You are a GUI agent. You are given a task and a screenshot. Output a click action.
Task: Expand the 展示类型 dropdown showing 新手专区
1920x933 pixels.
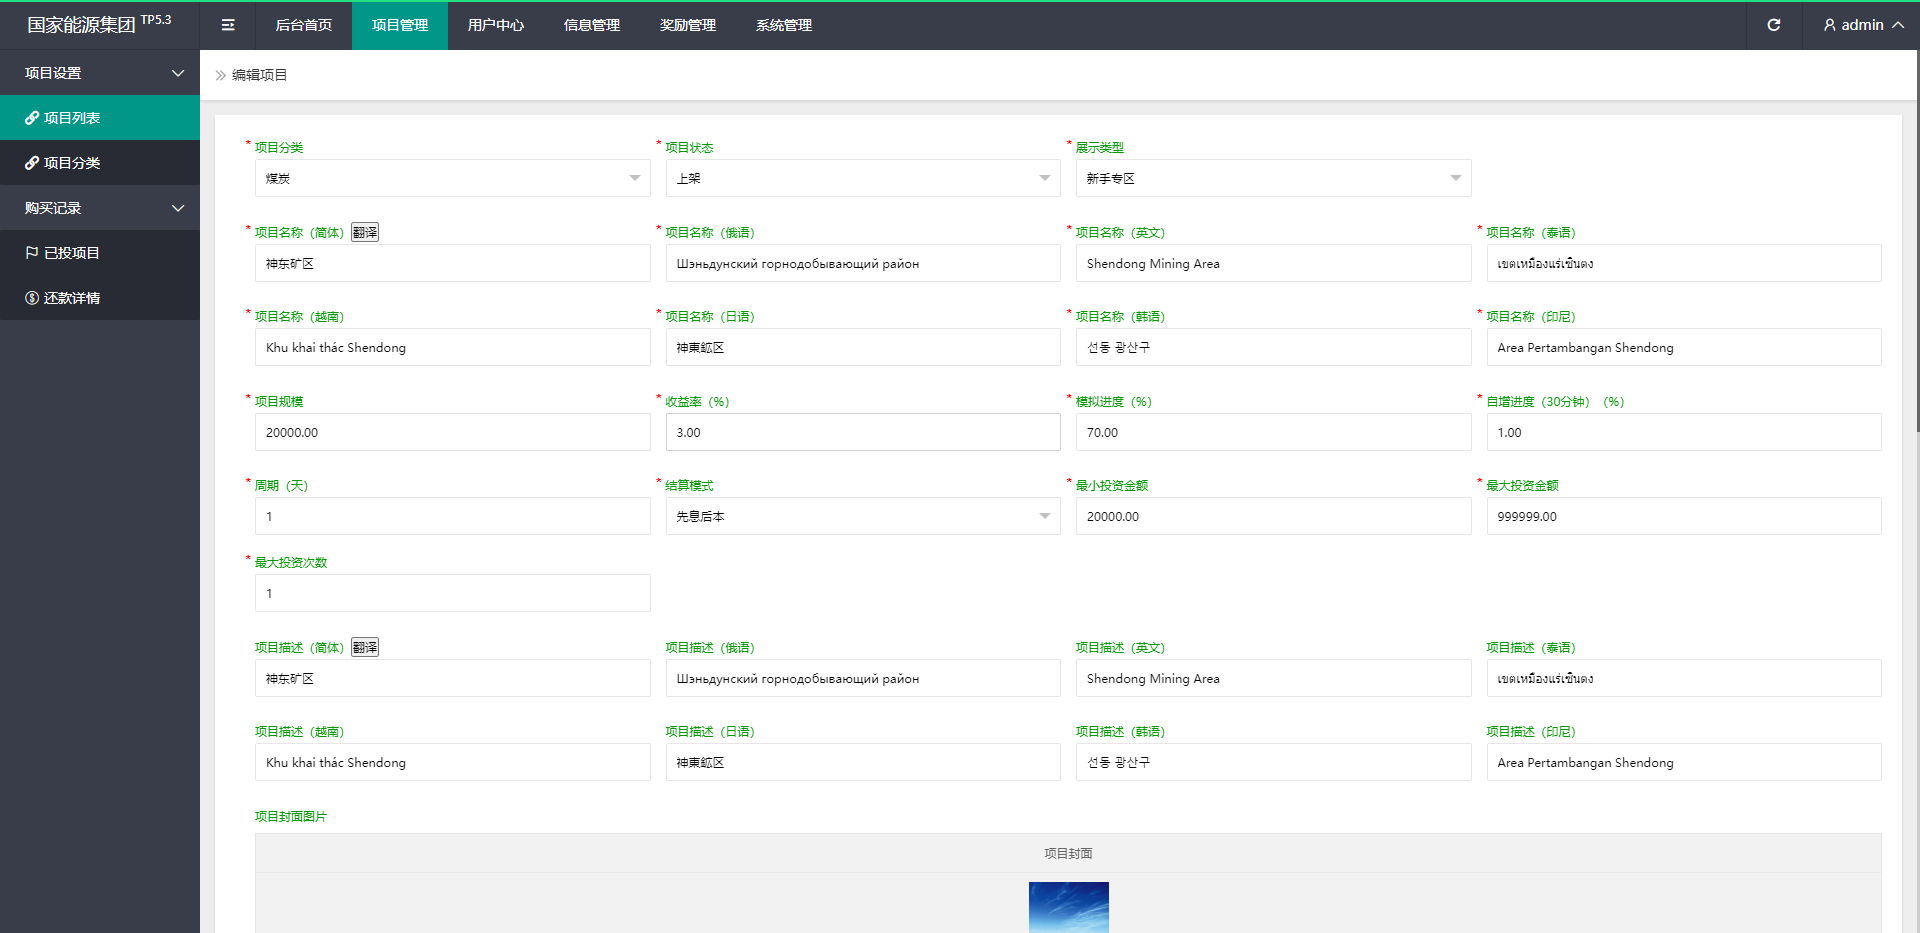click(1272, 178)
